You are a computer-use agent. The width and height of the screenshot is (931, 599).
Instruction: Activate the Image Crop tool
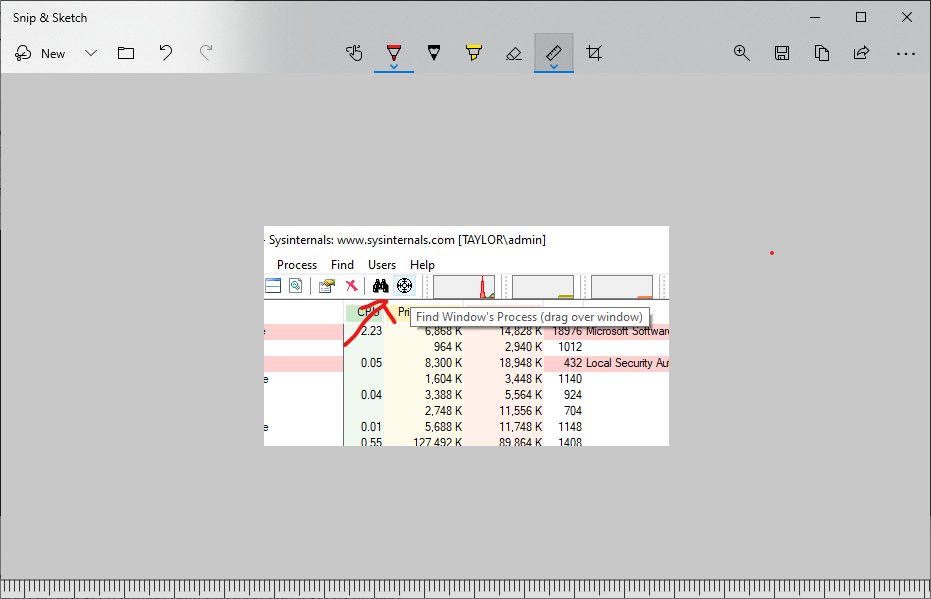[594, 53]
